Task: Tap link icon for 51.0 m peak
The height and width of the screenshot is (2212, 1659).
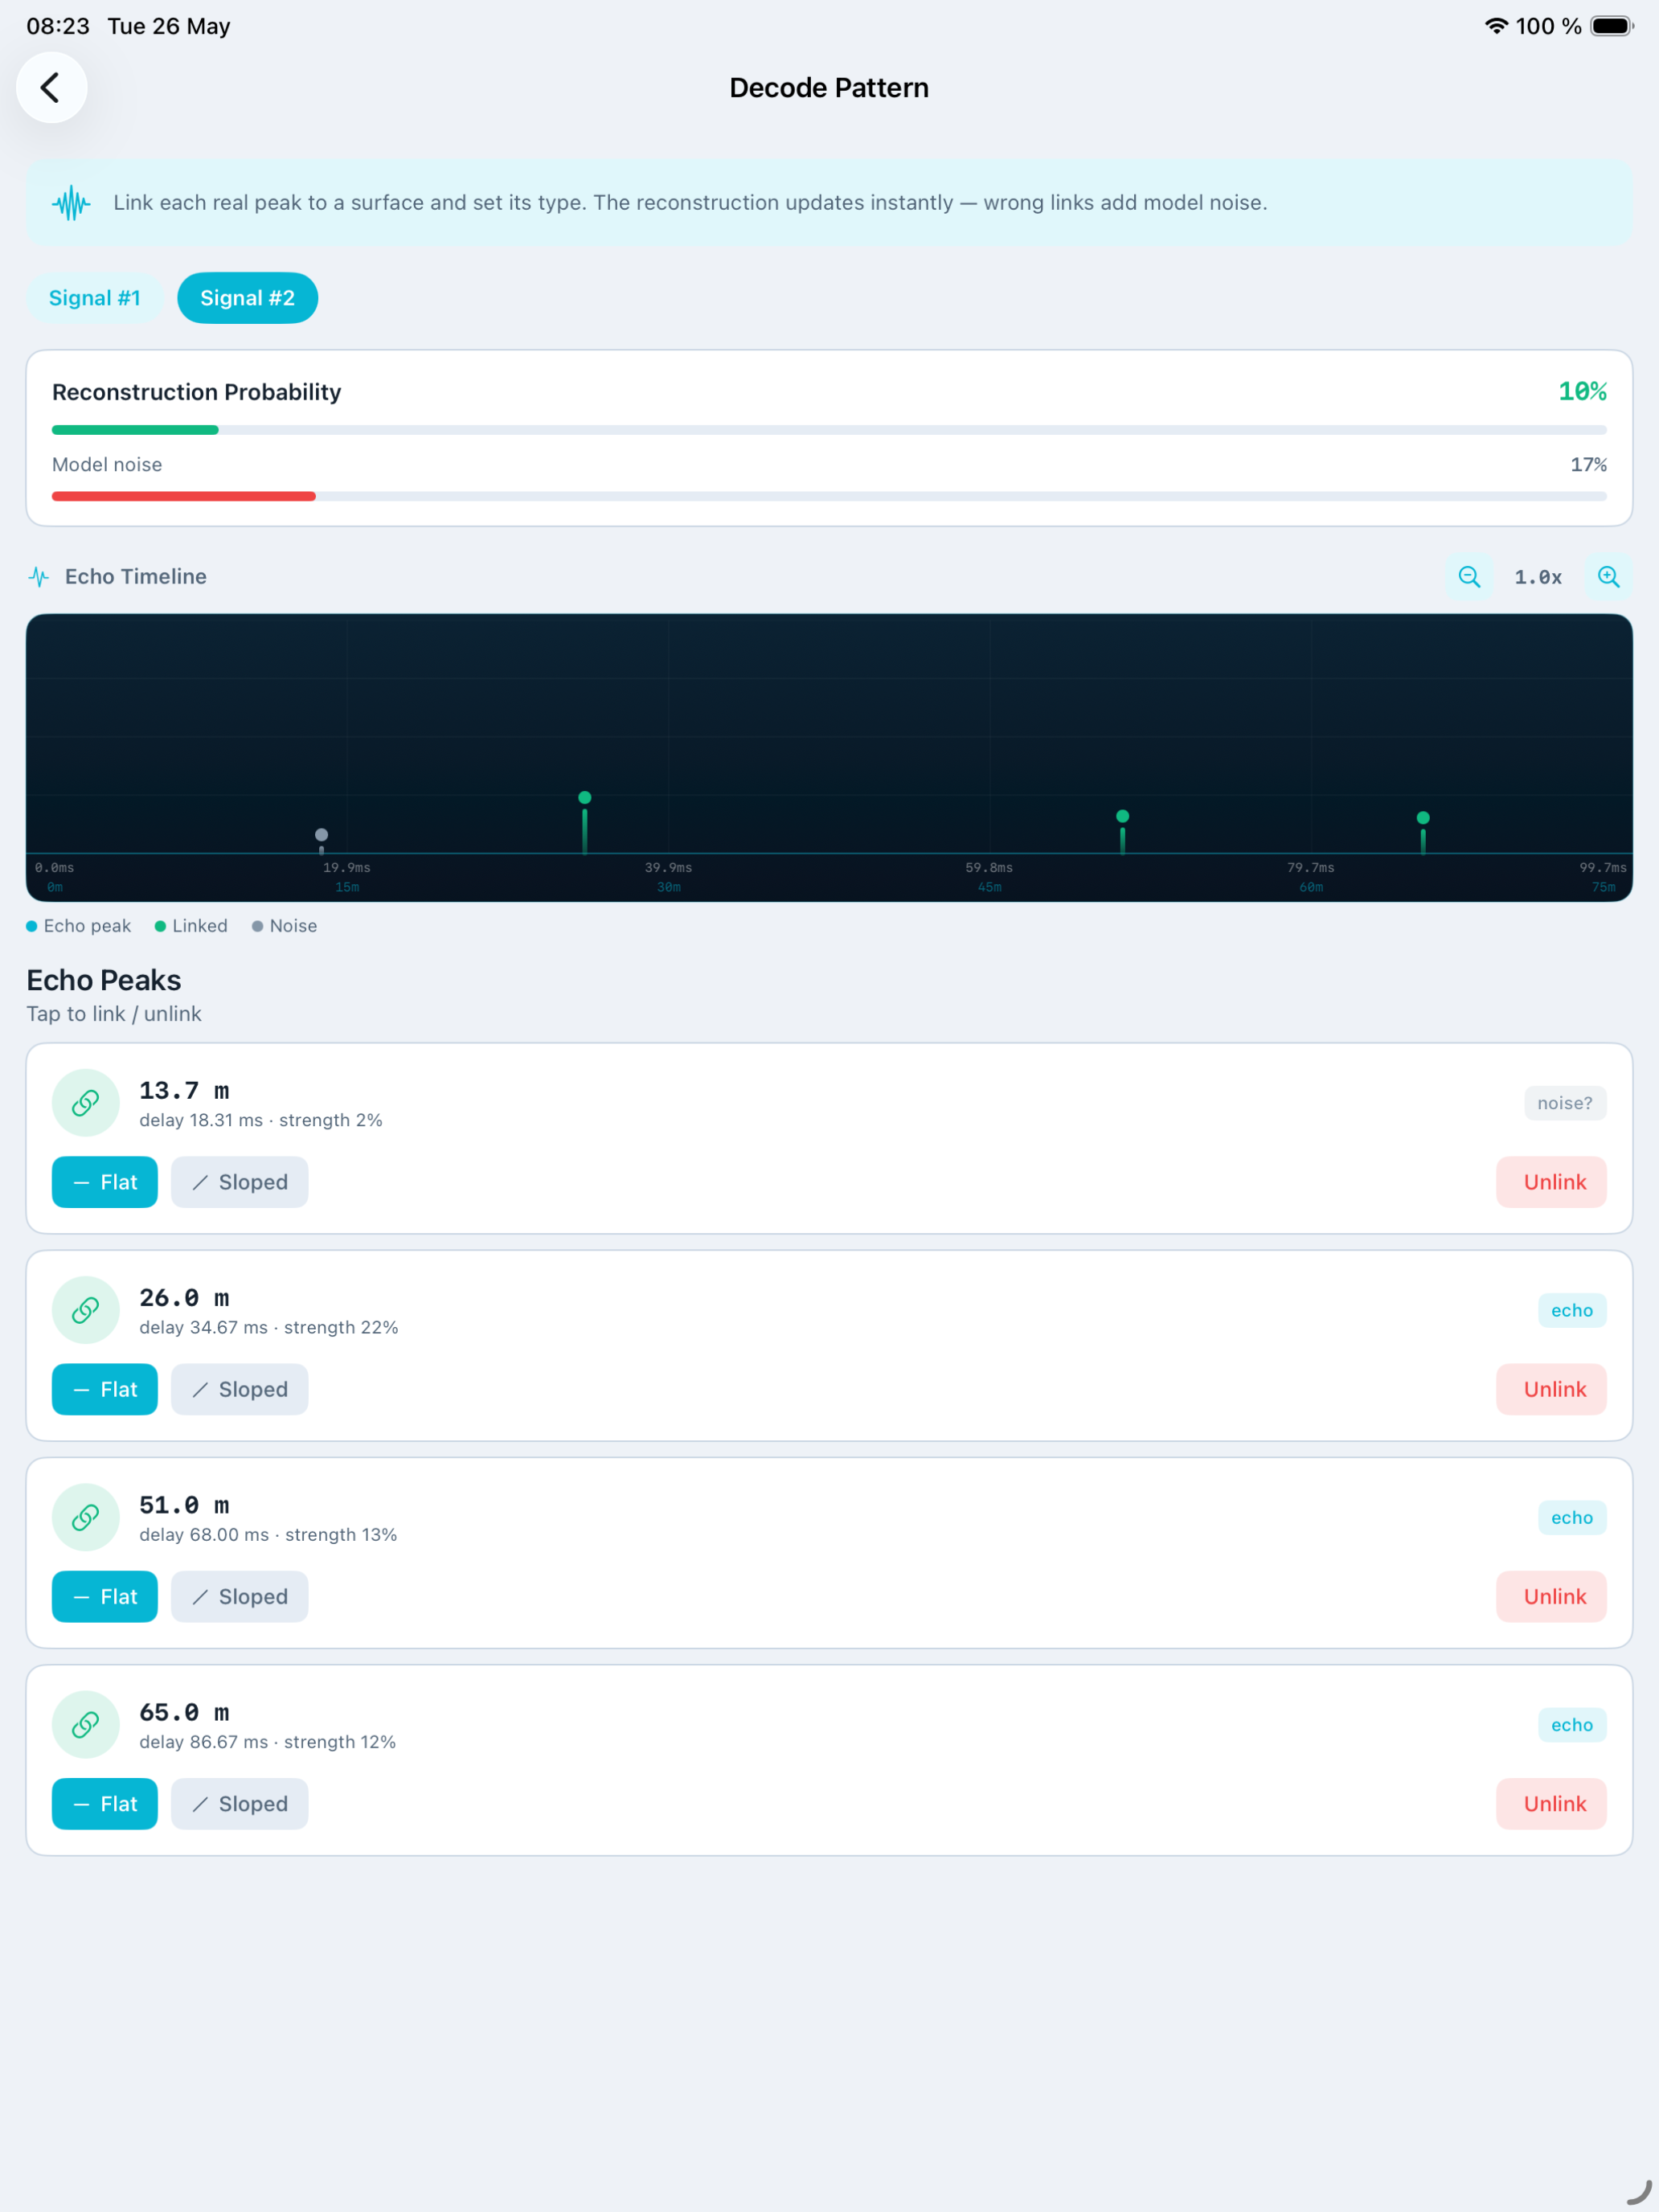Action: [86, 1517]
